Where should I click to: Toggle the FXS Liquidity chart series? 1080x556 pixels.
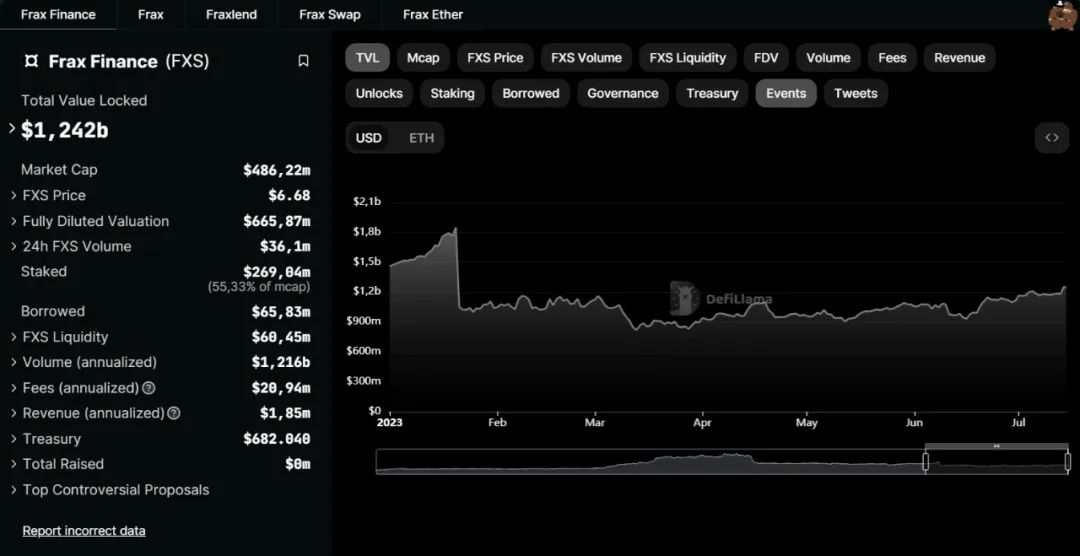pyautogui.click(x=687, y=58)
